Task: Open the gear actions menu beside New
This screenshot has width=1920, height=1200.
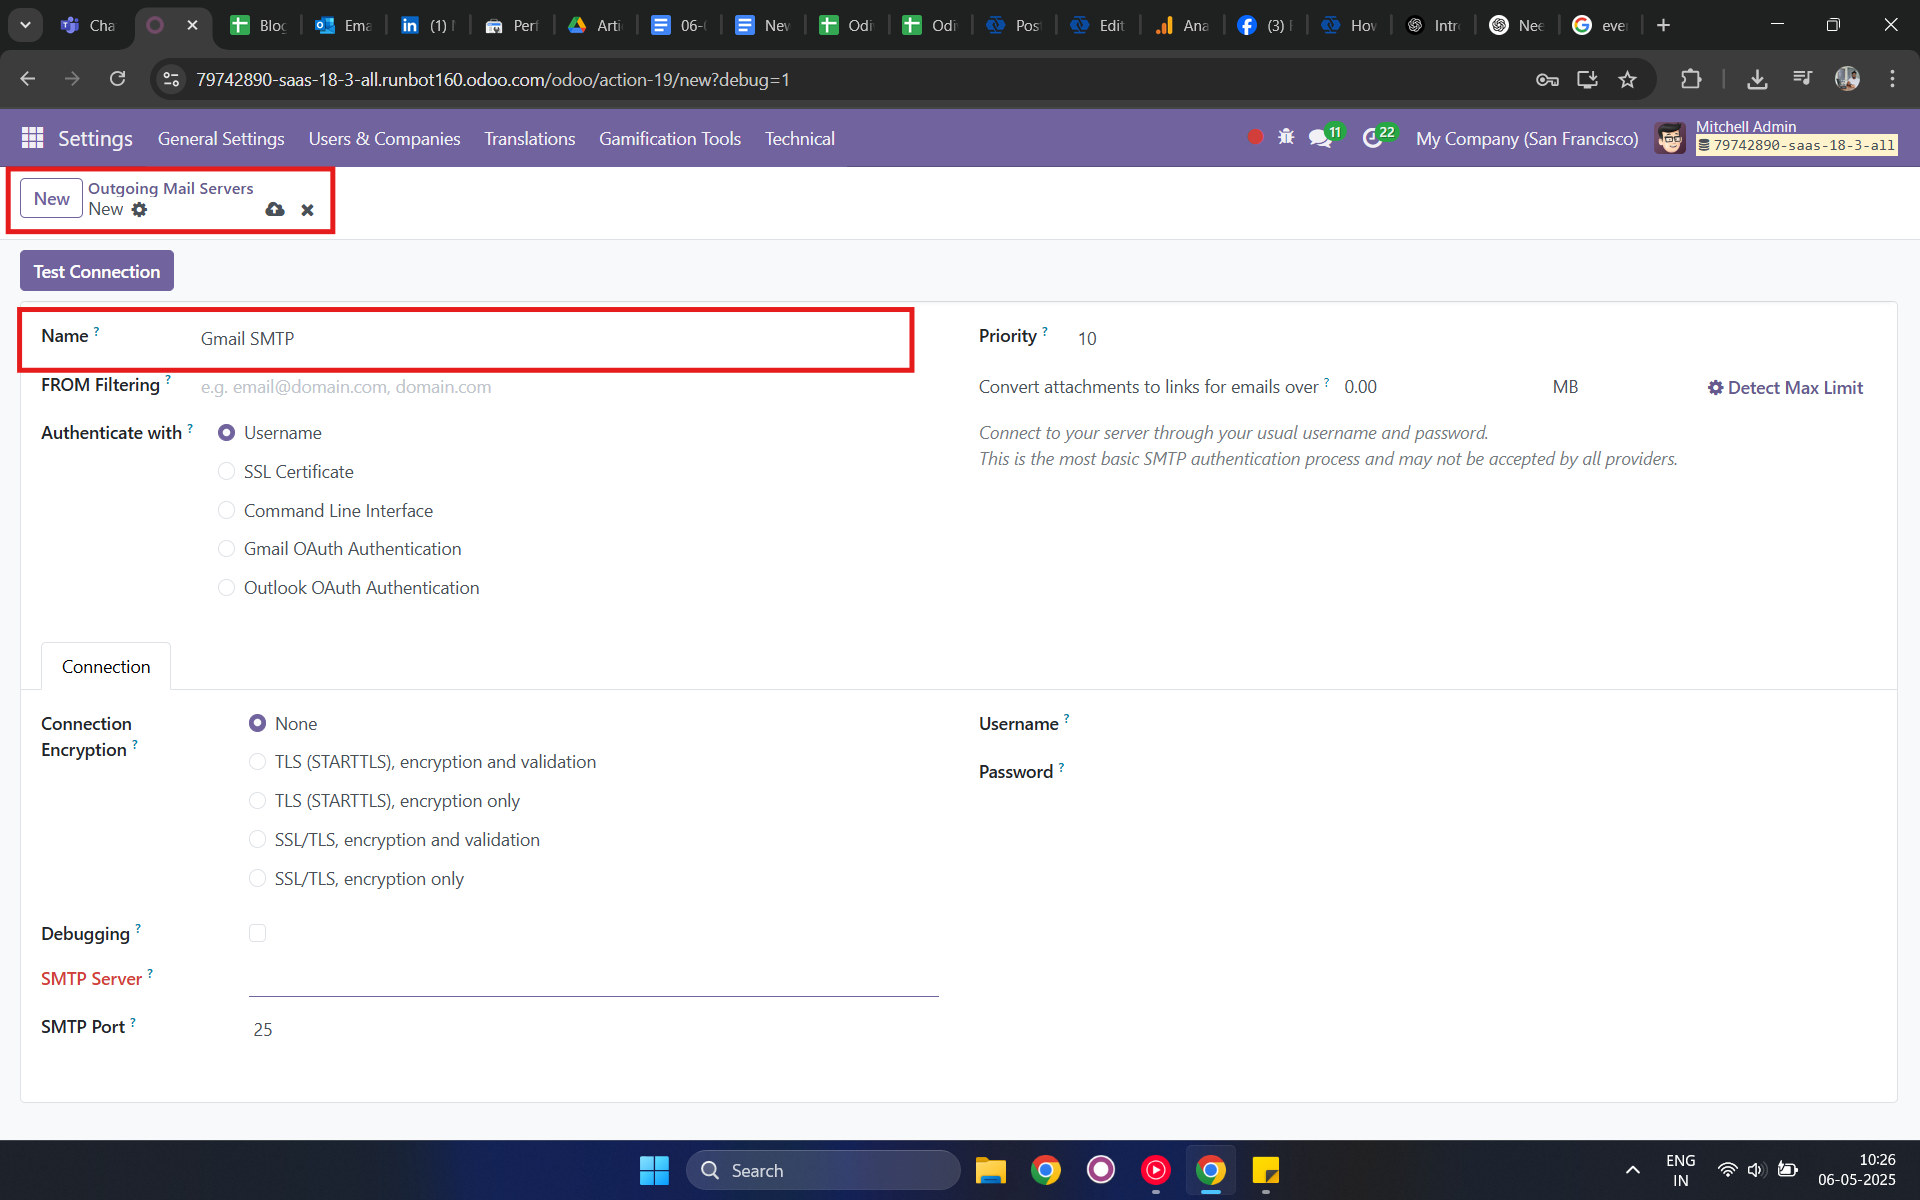Action: point(140,210)
